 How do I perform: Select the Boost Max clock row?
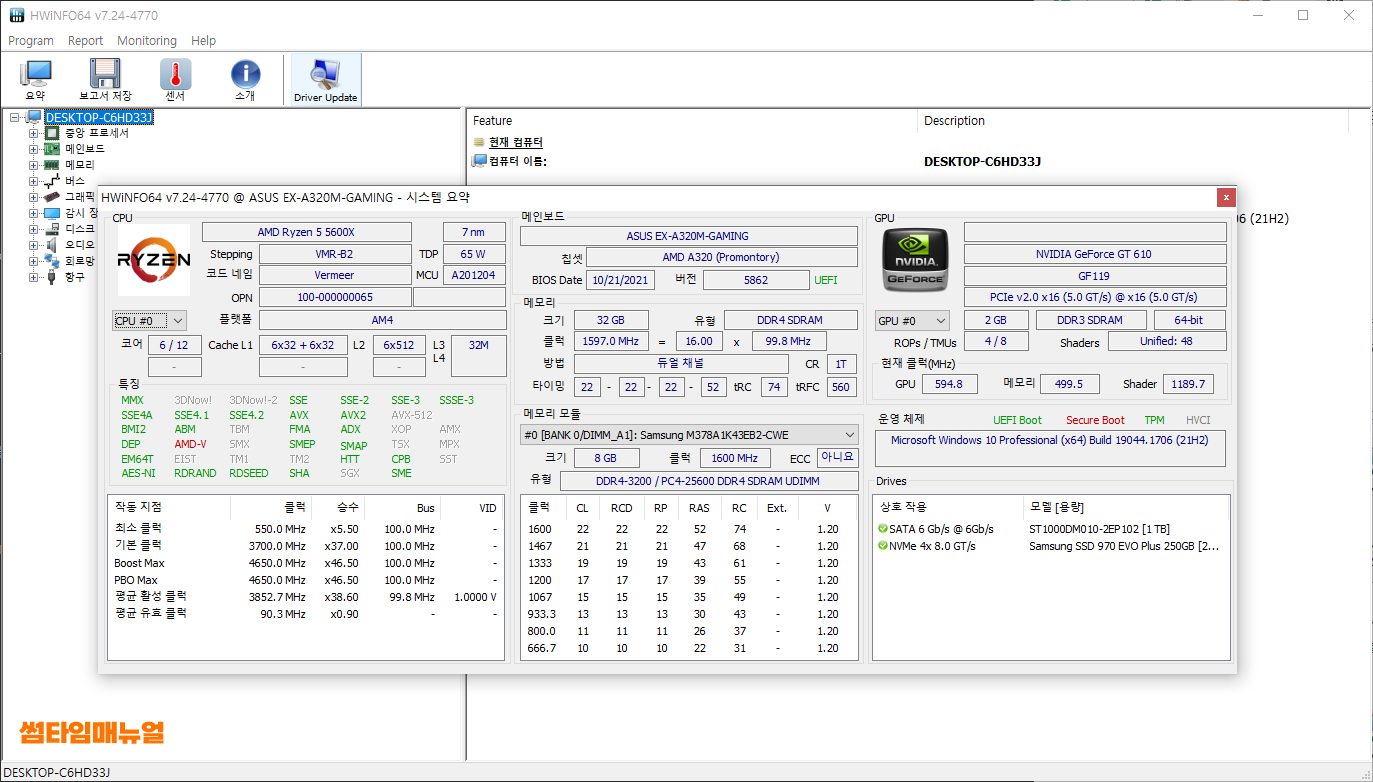click(x=305, y=563)
